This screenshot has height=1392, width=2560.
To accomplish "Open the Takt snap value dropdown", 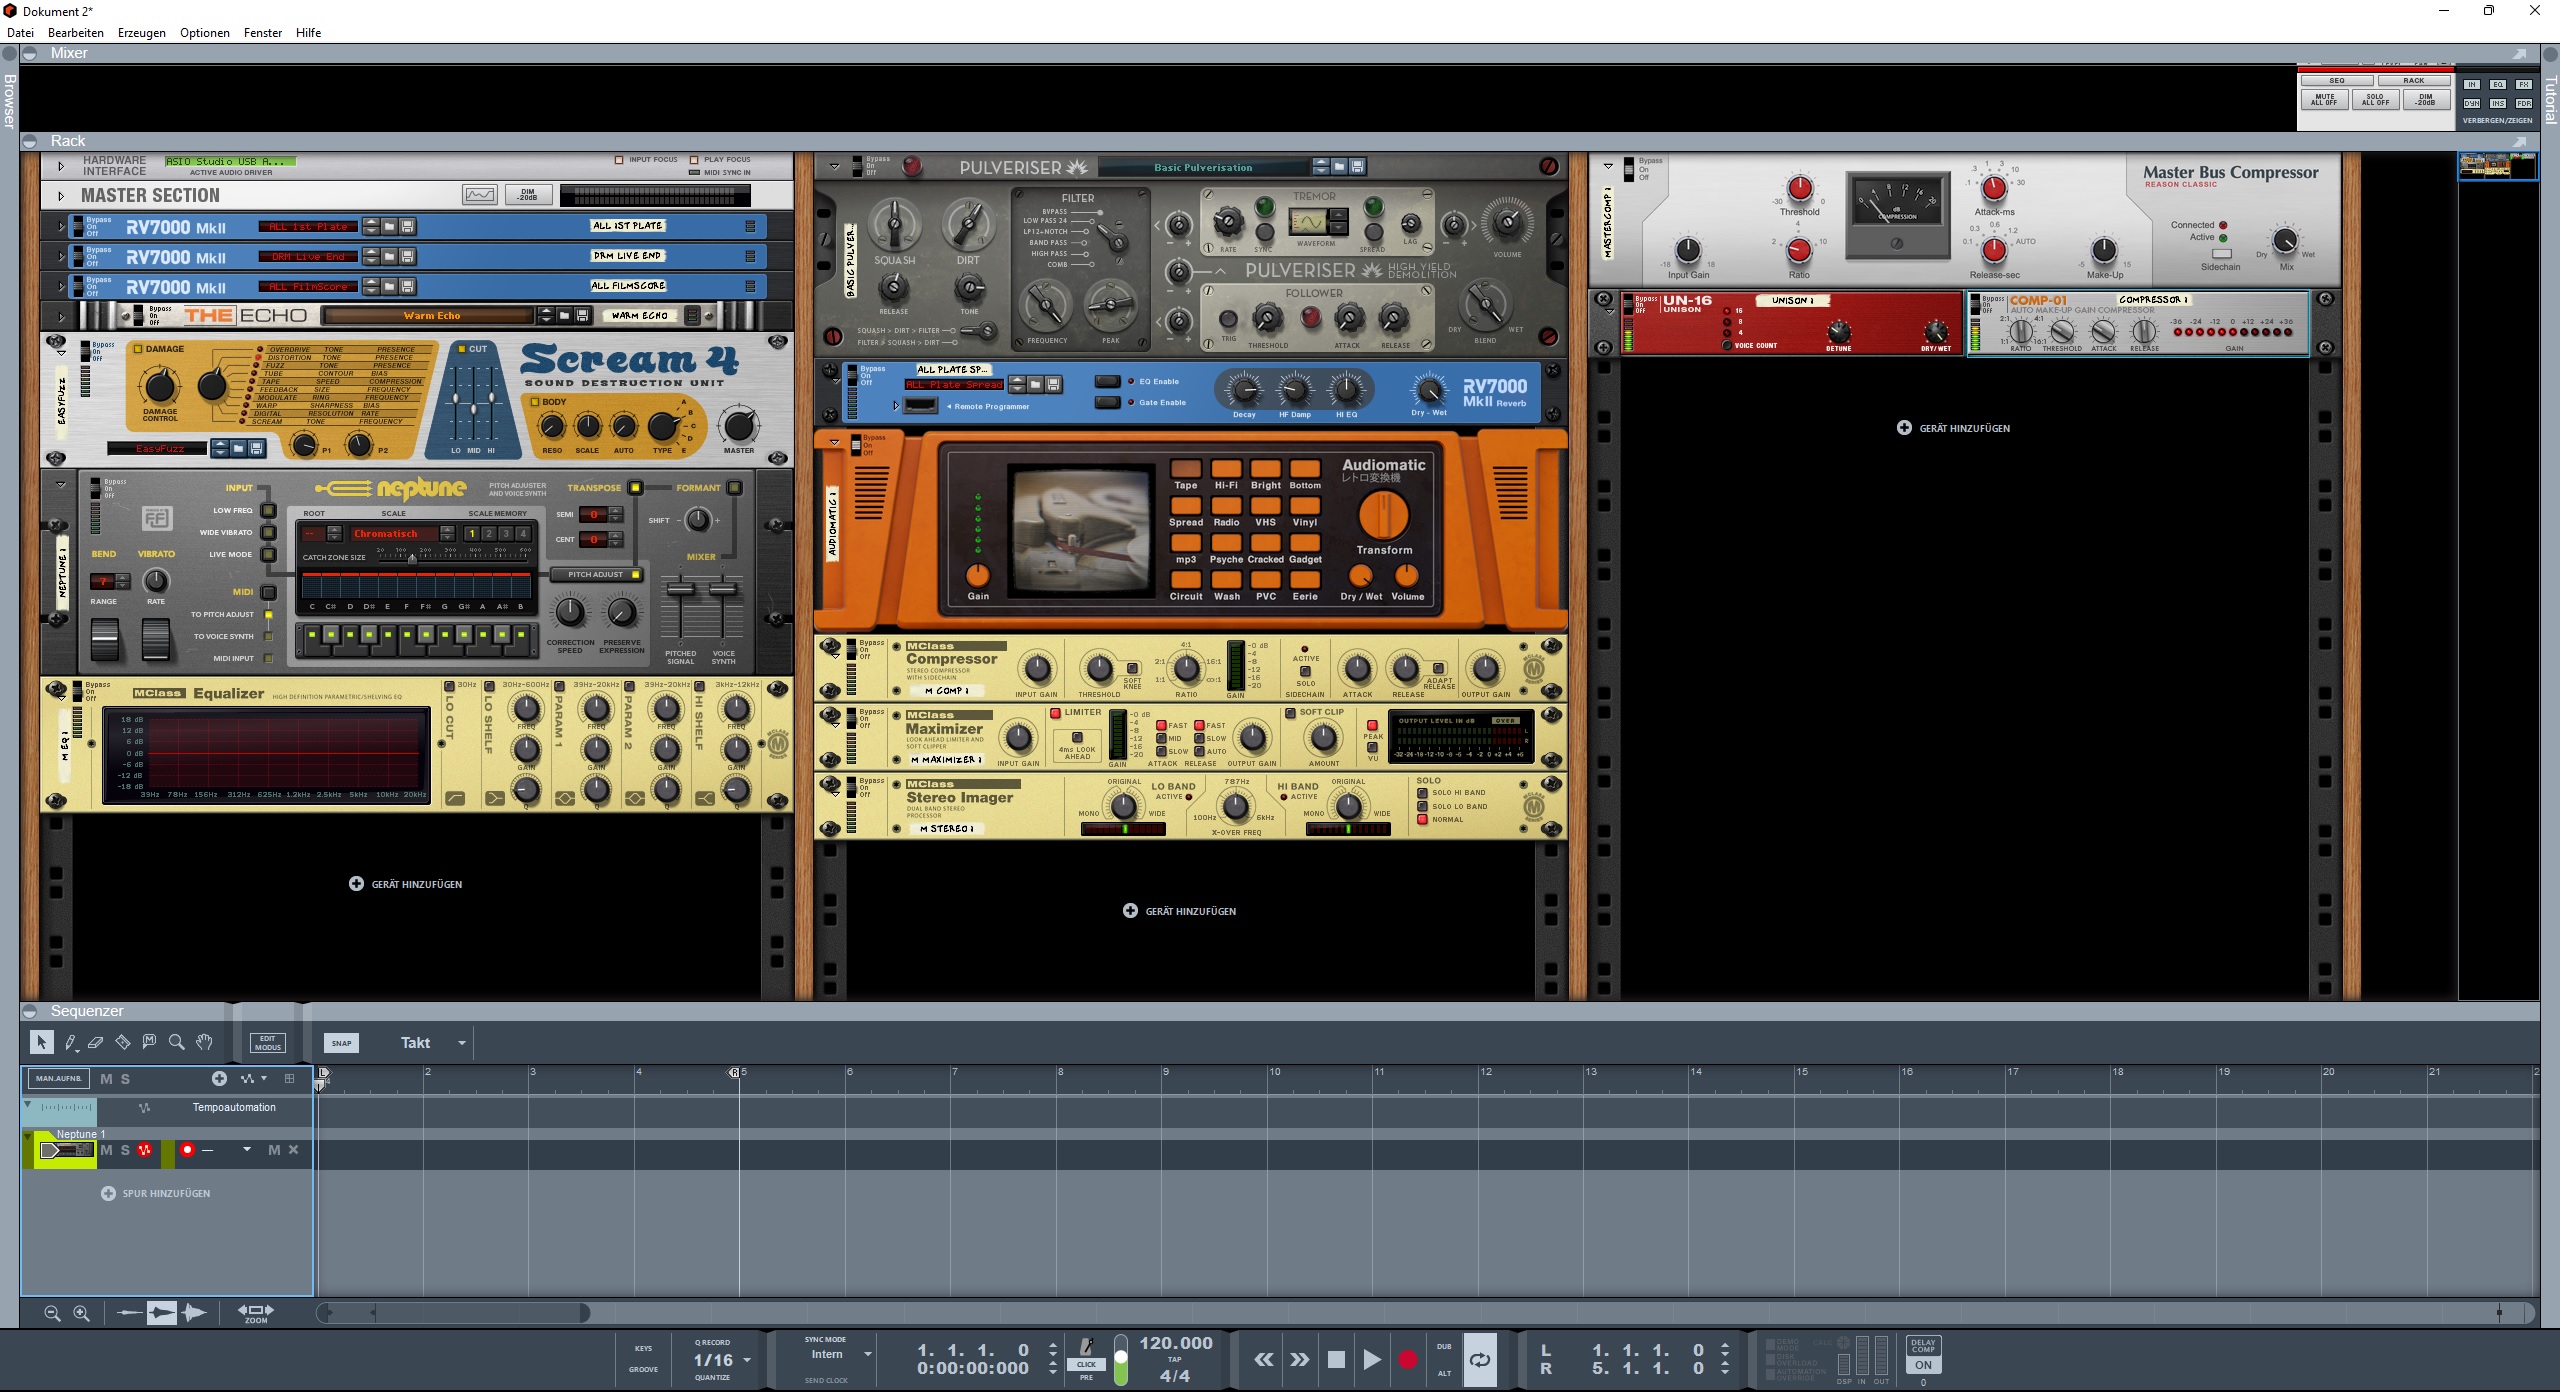I will [x=462, y=1043].
